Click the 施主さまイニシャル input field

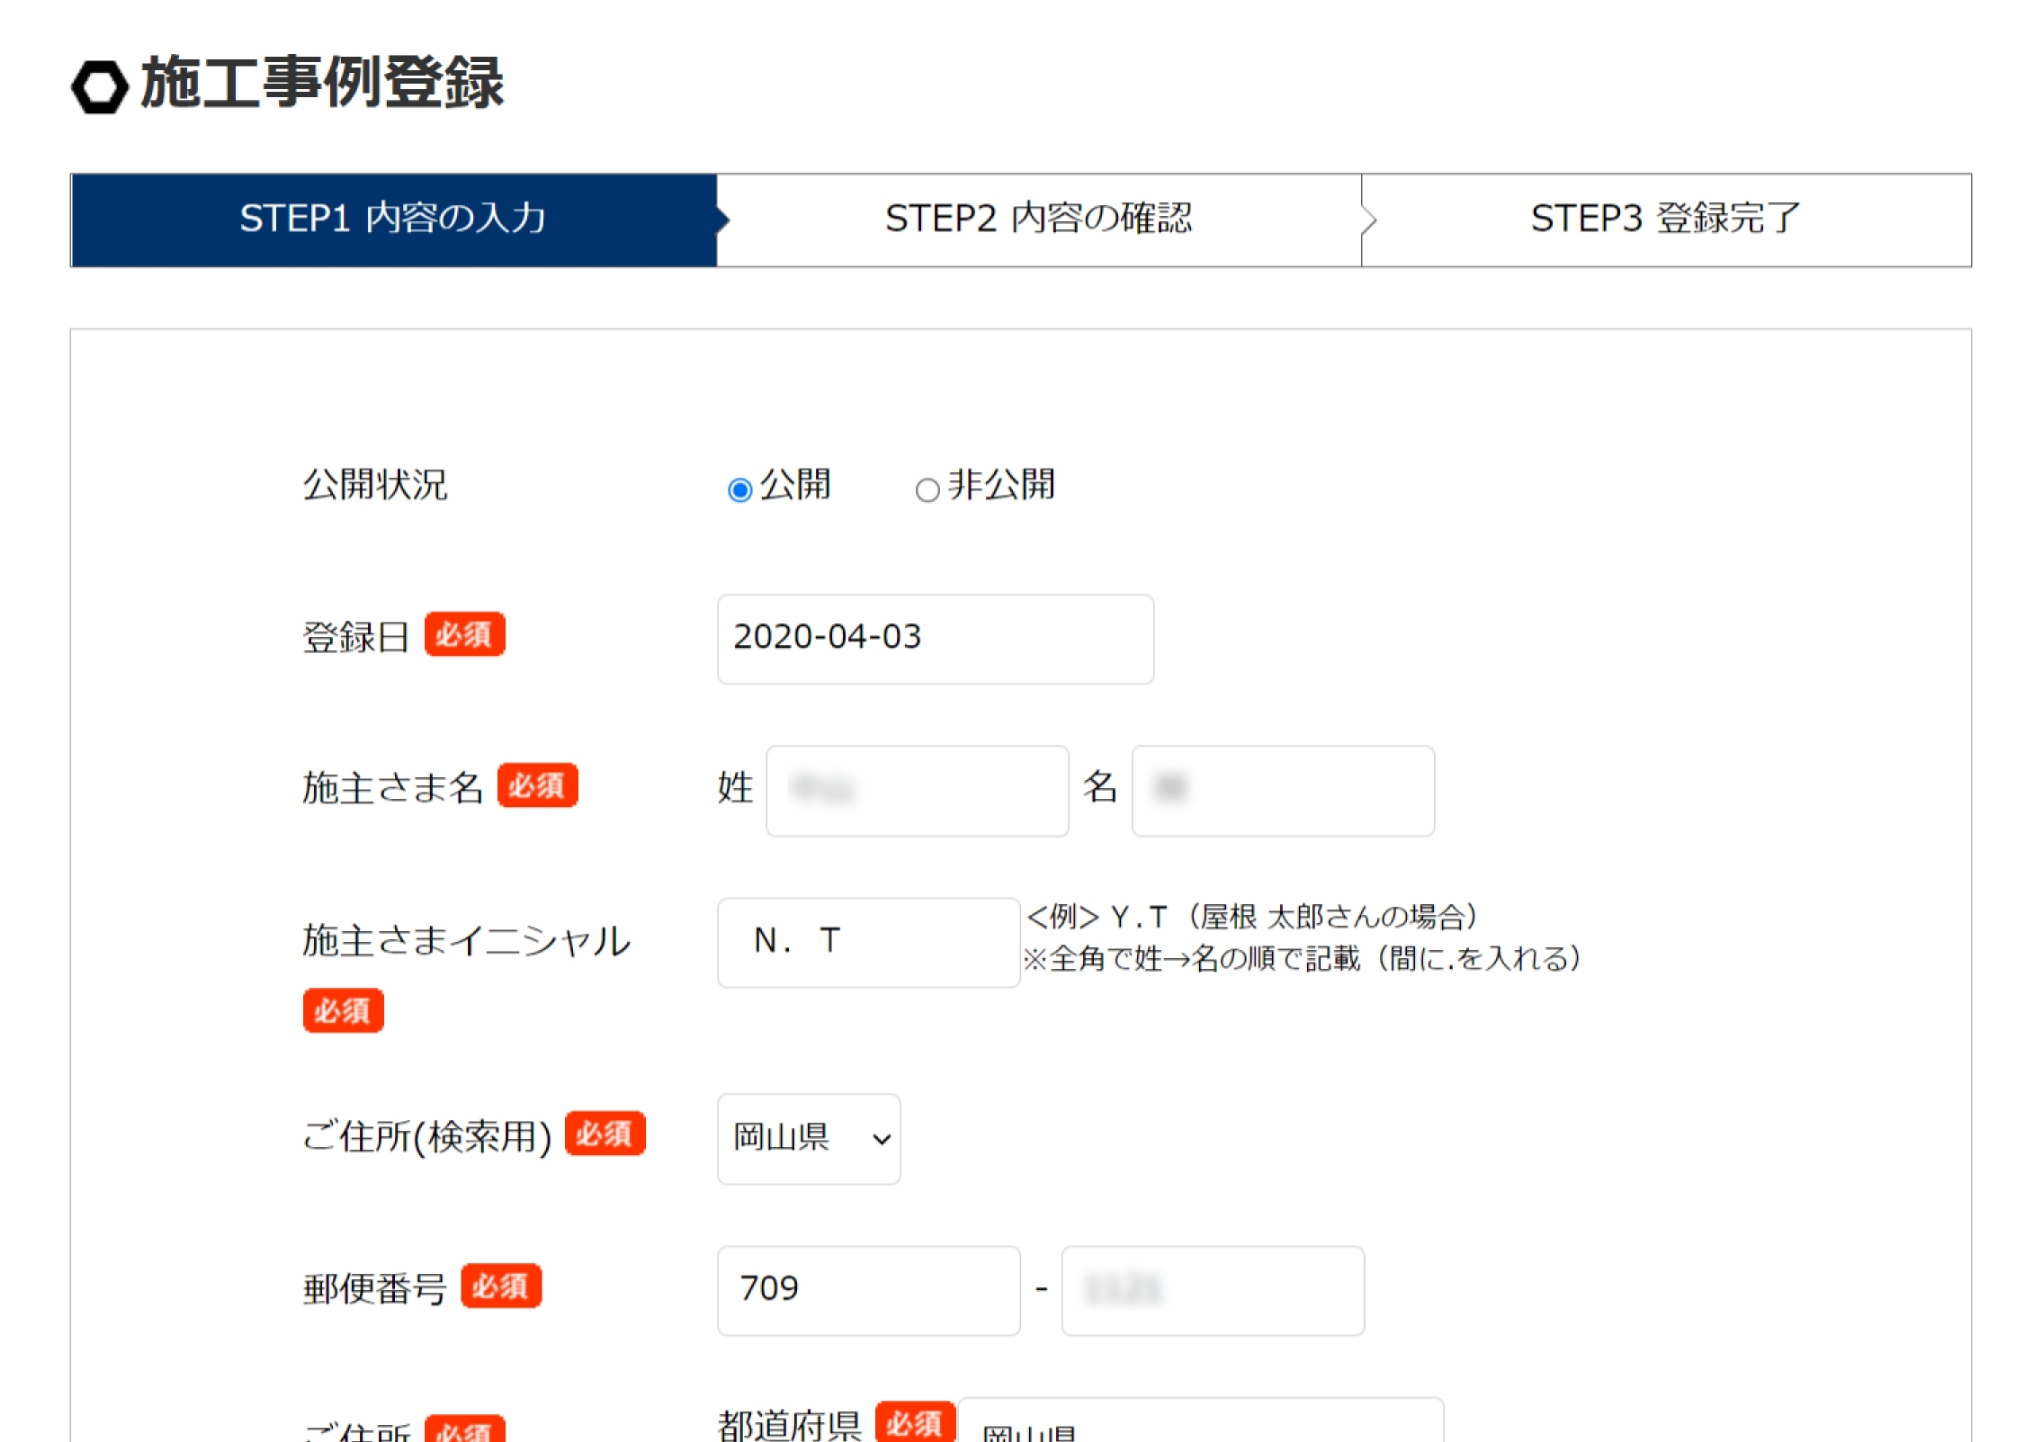(x=867, y=941)
